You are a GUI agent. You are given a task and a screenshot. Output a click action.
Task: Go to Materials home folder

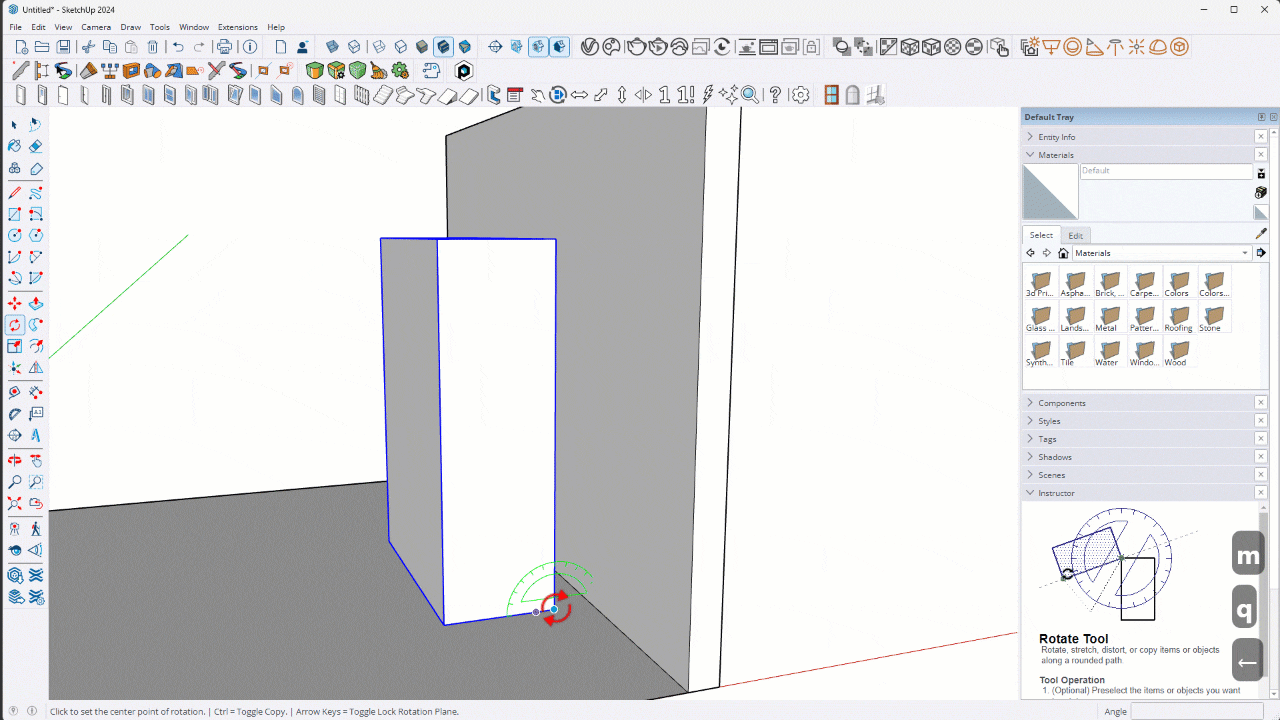(1063, 253)
